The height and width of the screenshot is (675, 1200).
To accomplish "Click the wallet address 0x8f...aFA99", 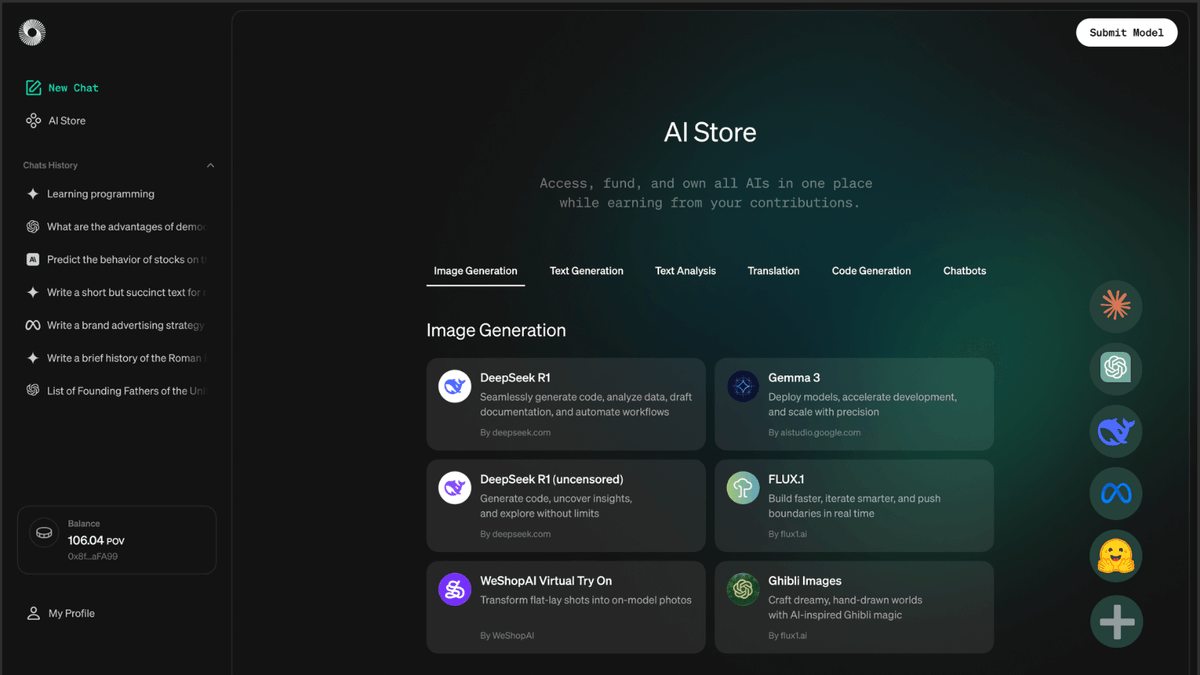I will pos(93,556).
